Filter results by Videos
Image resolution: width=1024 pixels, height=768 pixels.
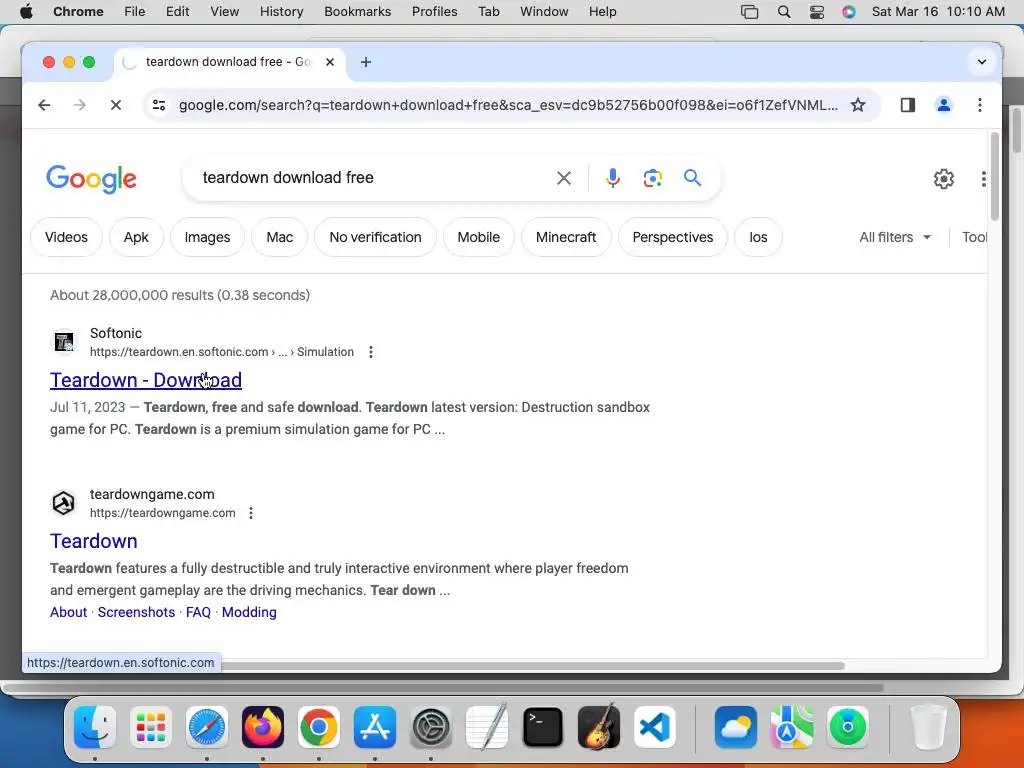[x=67, y=238]
